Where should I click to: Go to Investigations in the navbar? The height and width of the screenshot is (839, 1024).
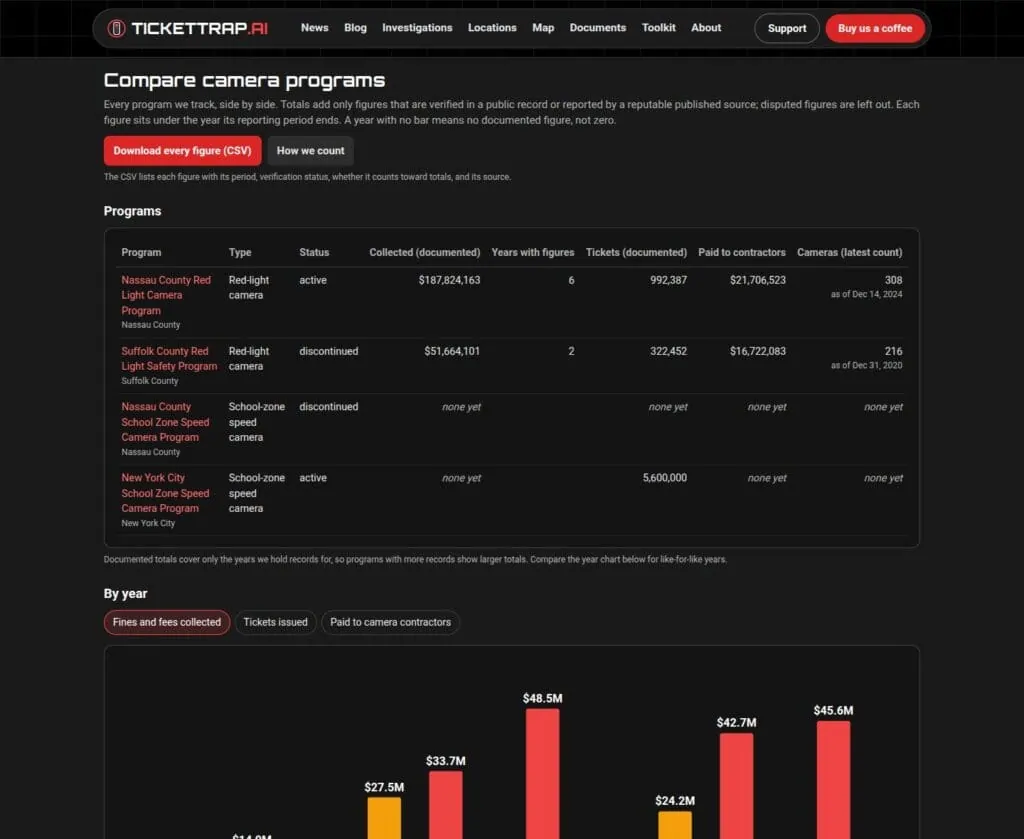417,27
